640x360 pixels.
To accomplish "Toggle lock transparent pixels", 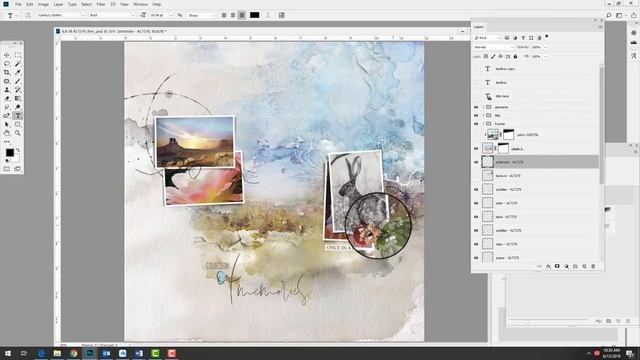I will [486, 56].
